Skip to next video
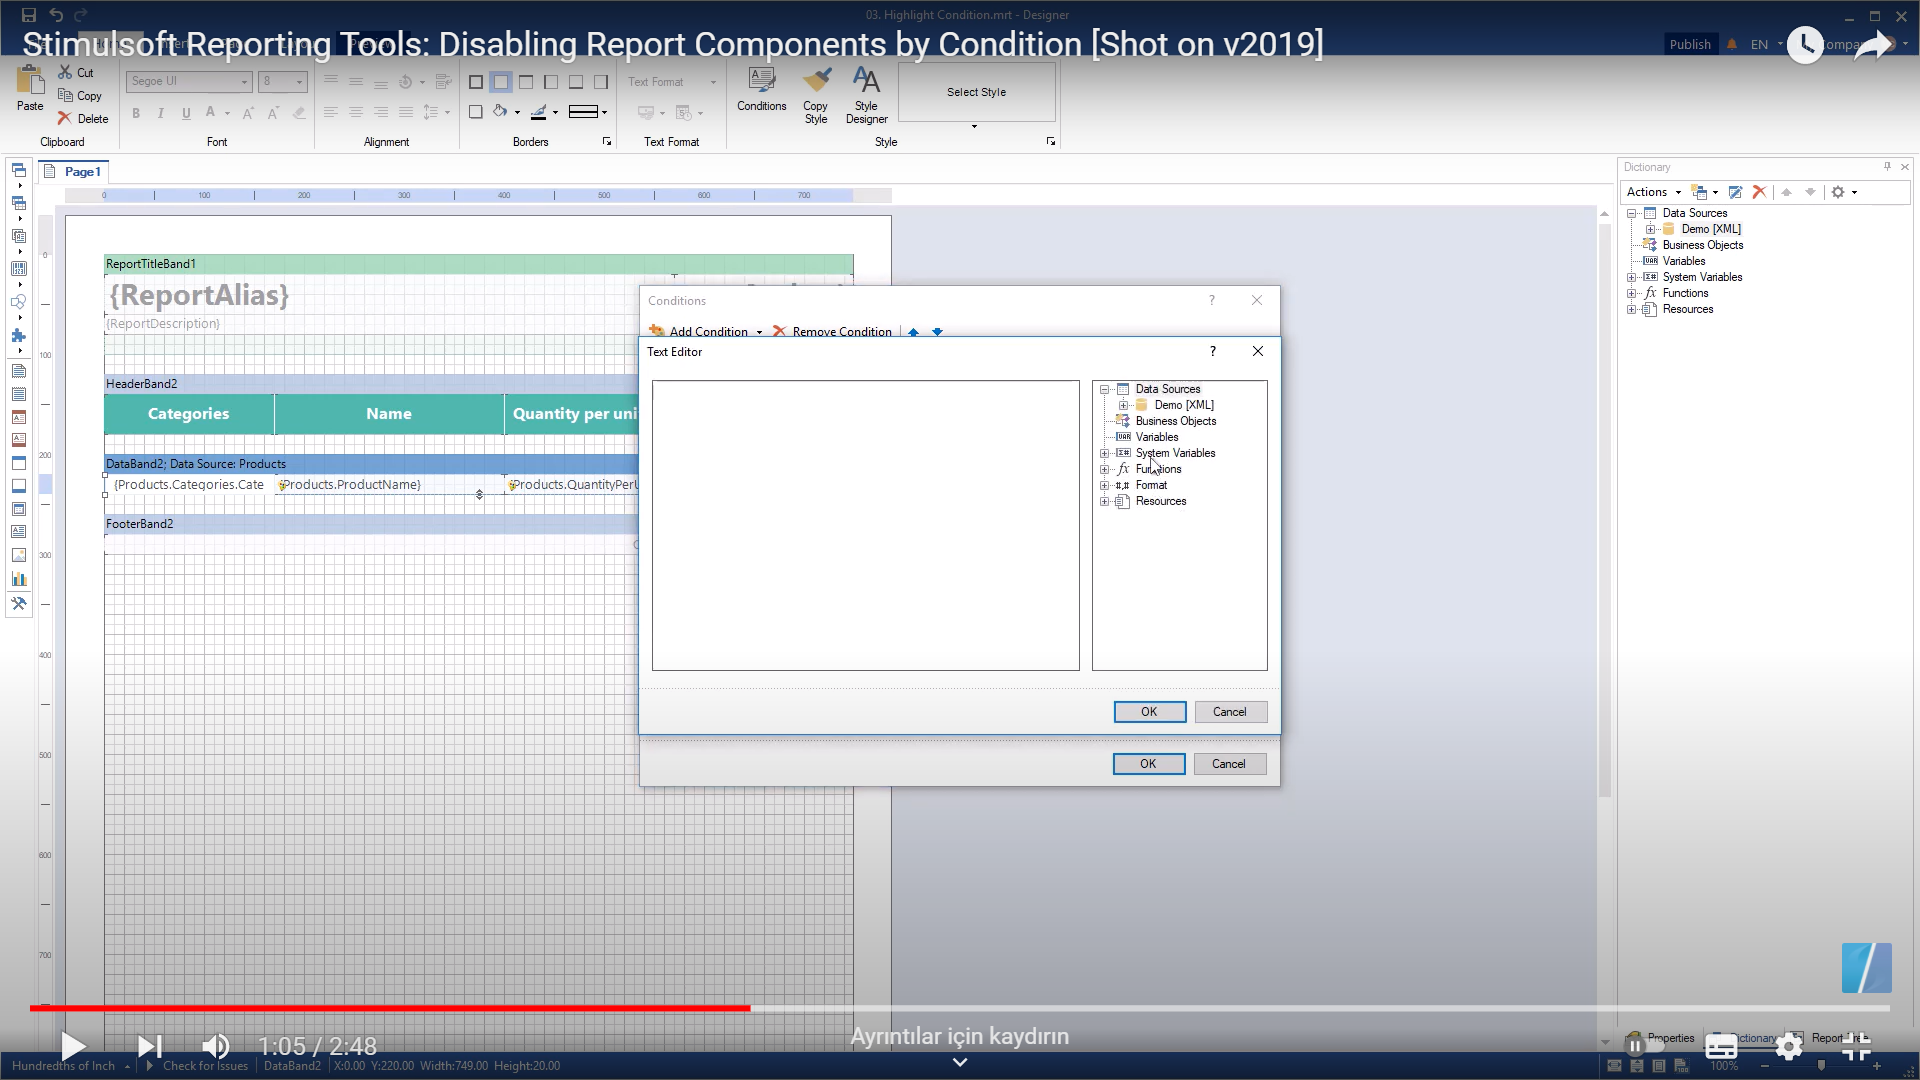Screen dimensions: 1920x1080 click(150, 1046)
